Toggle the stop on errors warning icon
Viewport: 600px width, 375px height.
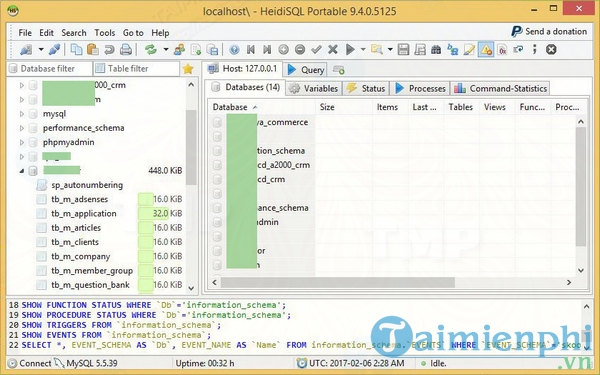(486, 50)
